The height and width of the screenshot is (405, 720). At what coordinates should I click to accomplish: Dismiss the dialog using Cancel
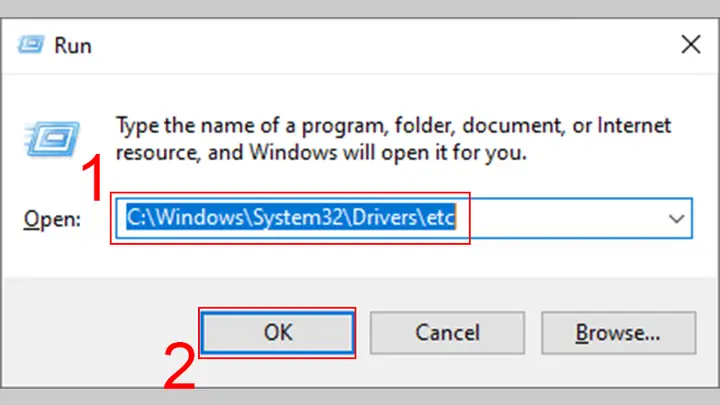[447, 332]
